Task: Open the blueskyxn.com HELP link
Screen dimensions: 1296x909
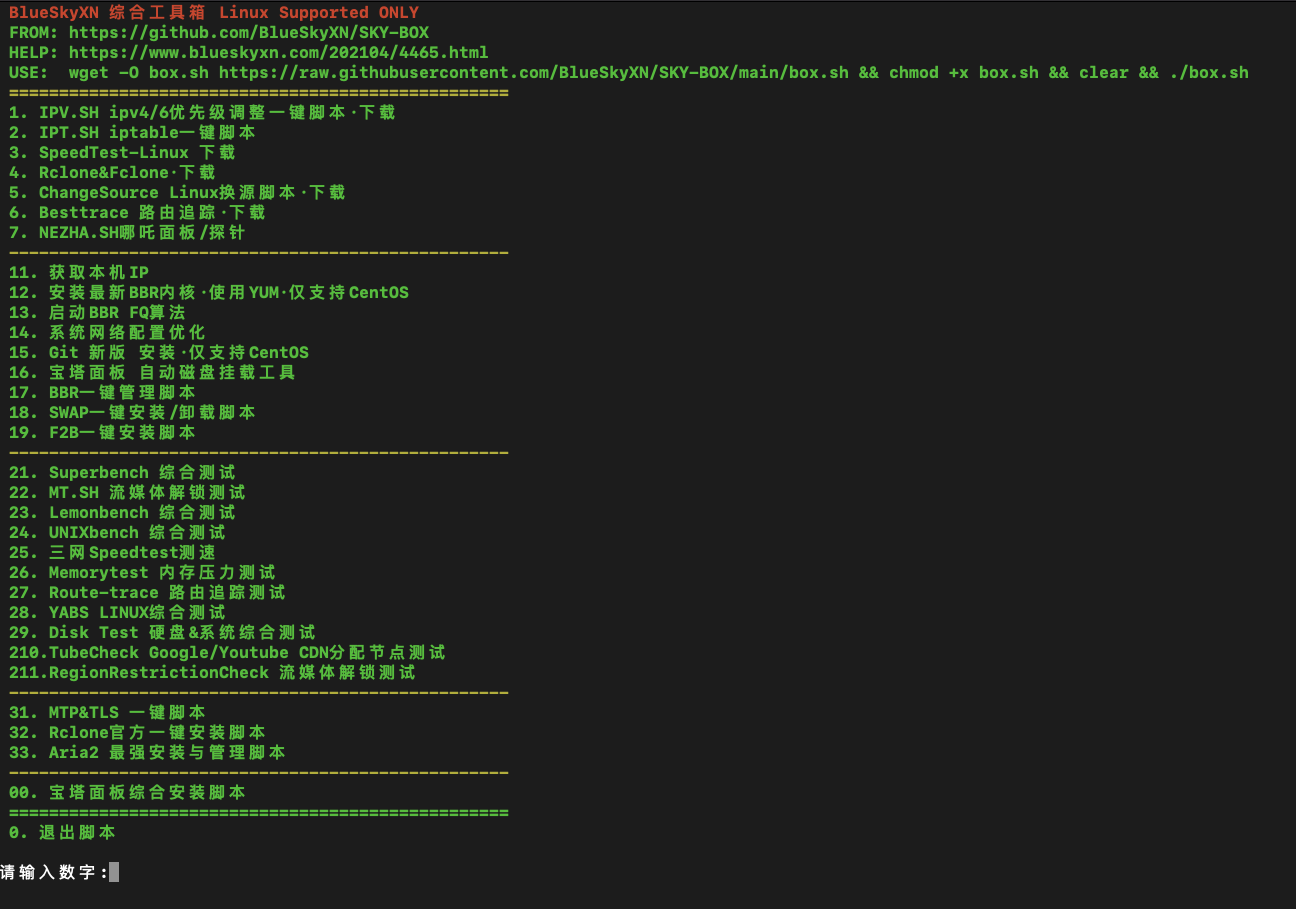Action: pyautogui.click(x=278, y=53)
